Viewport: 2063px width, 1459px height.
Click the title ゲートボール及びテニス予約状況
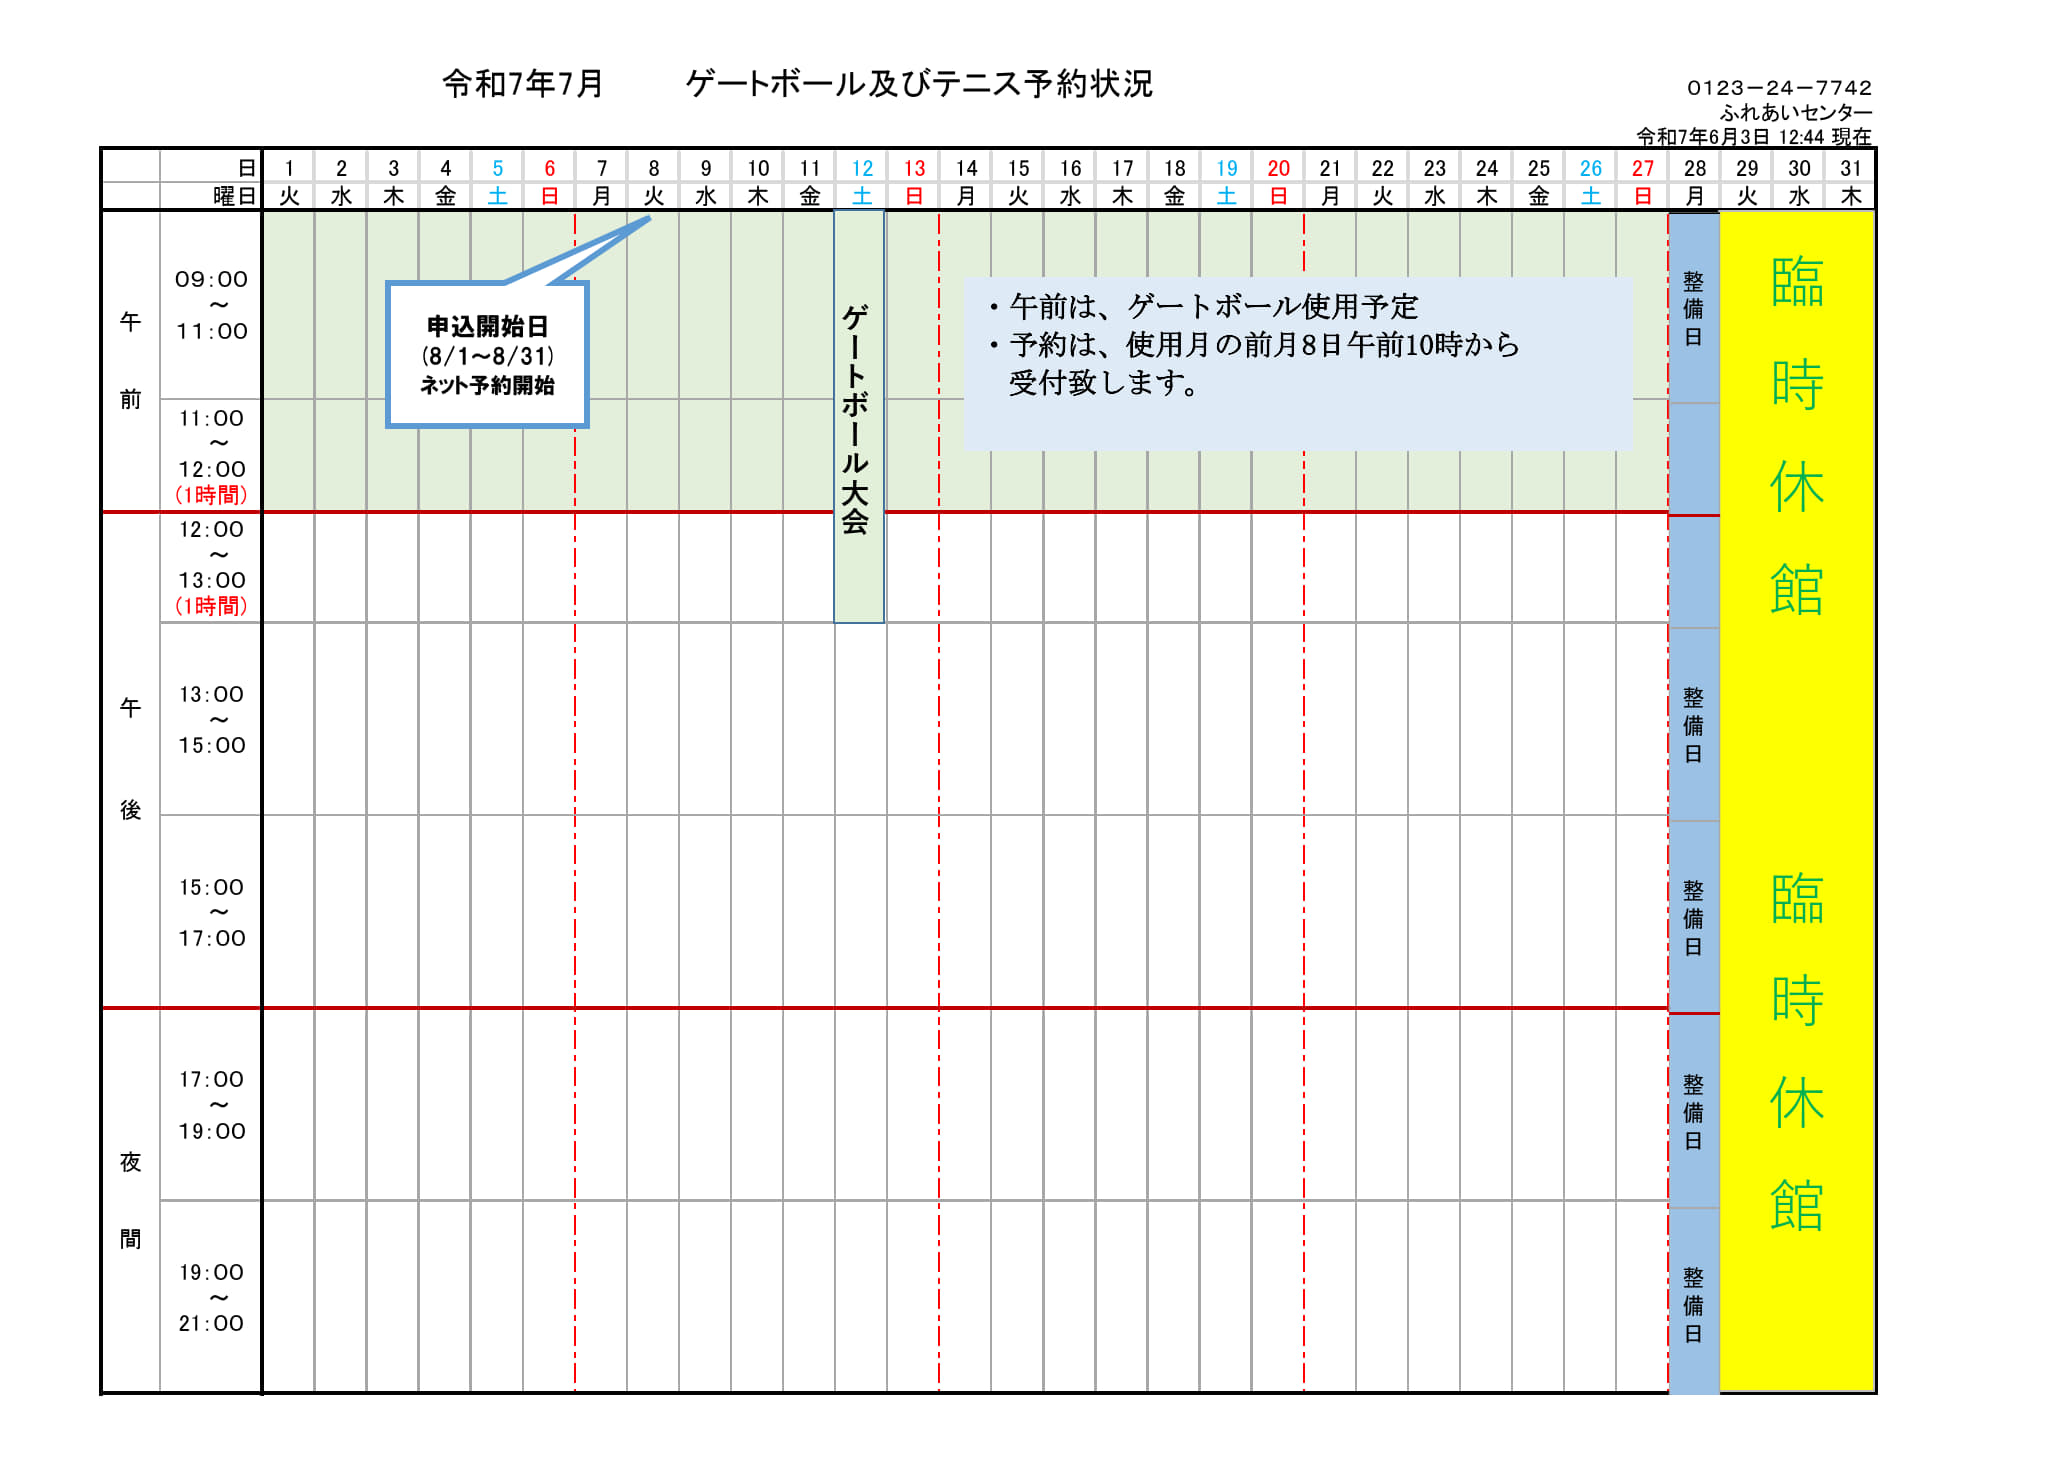click(x=918, y=83)
